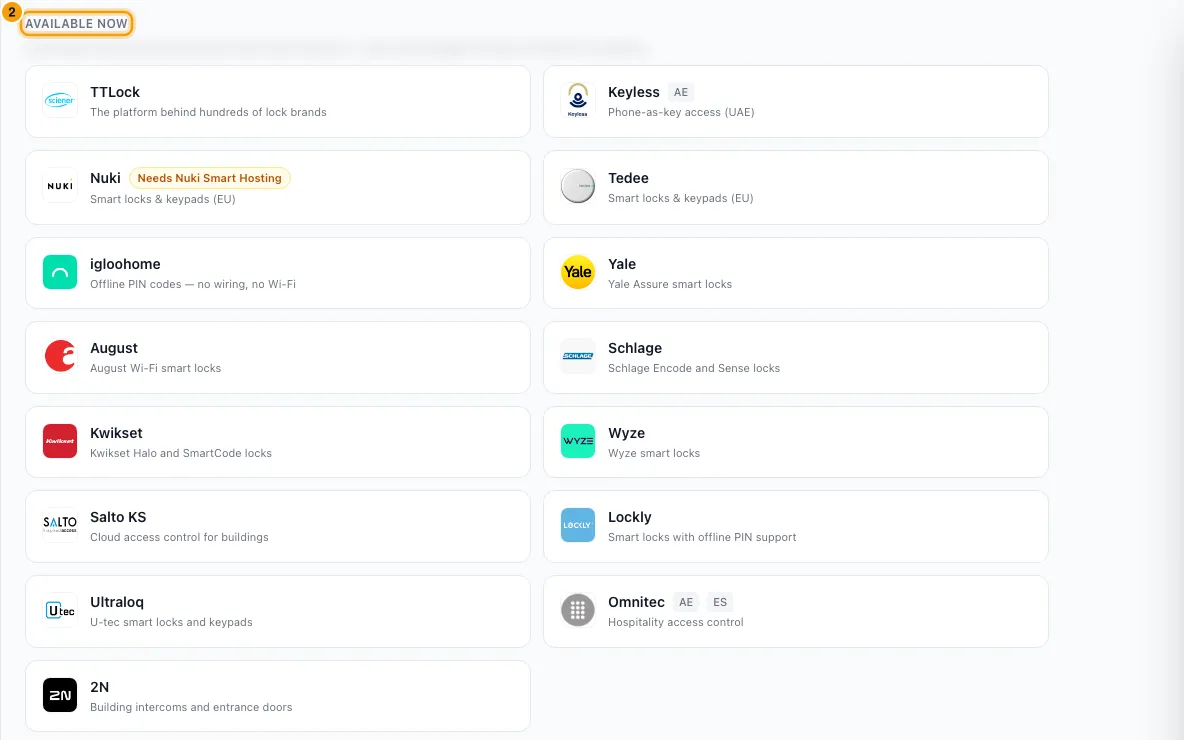Choose the Kwikset red logo icon
1184x740 pixels.
[x=60, y=441]
